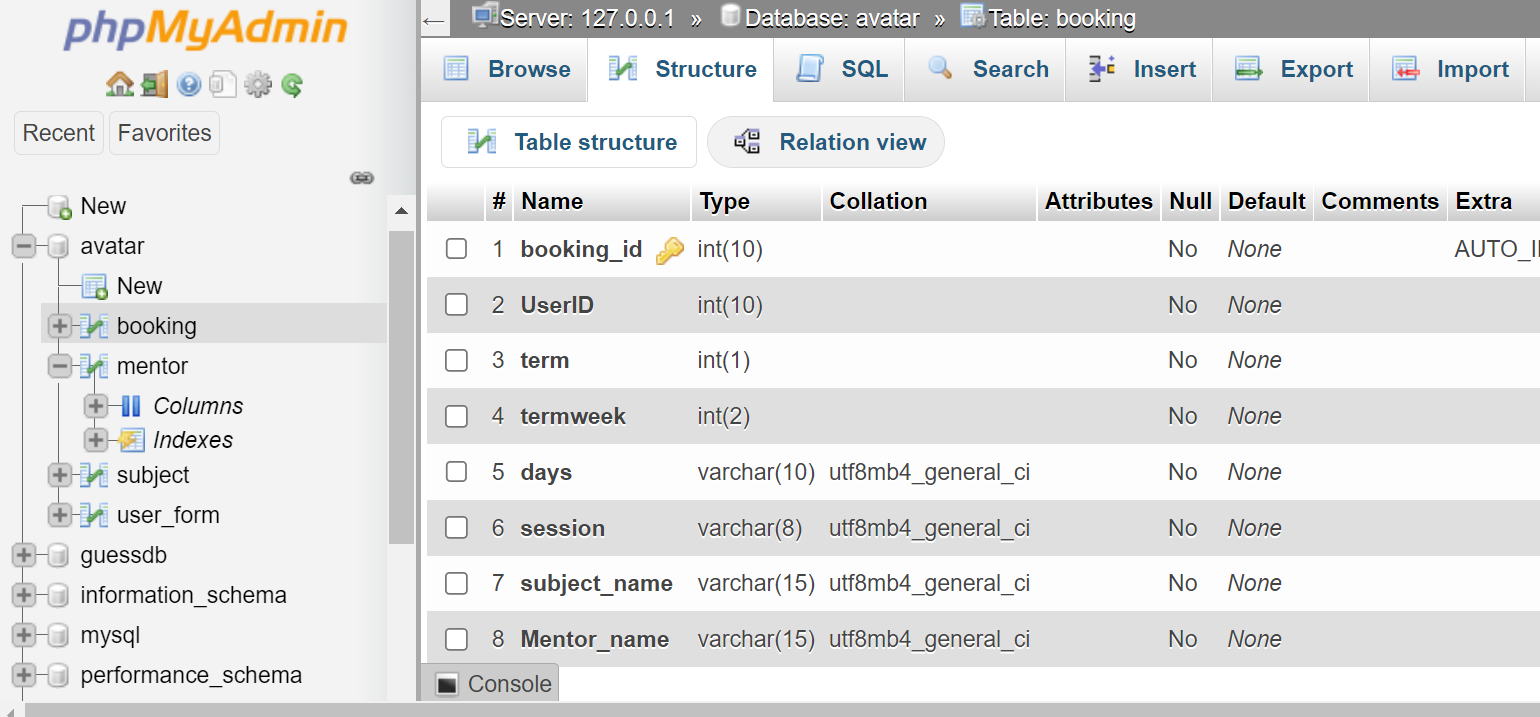The image size is (1540, 717).
Task: Expand the Columns node under mentor
Action: tap(96, 406)
